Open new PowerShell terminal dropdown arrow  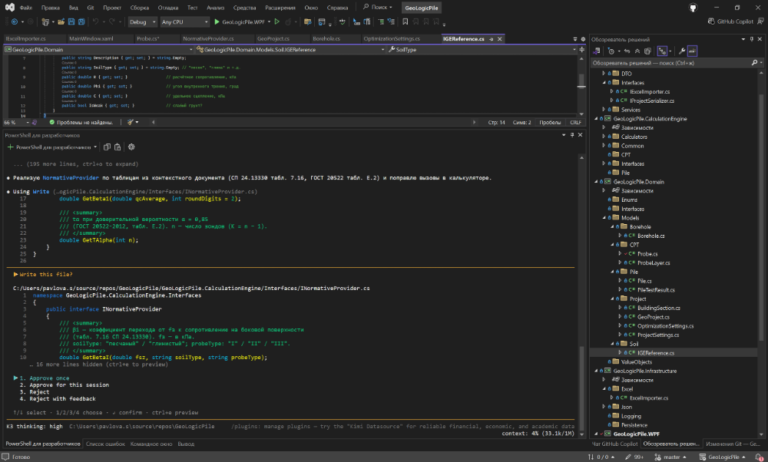(95, 147)
